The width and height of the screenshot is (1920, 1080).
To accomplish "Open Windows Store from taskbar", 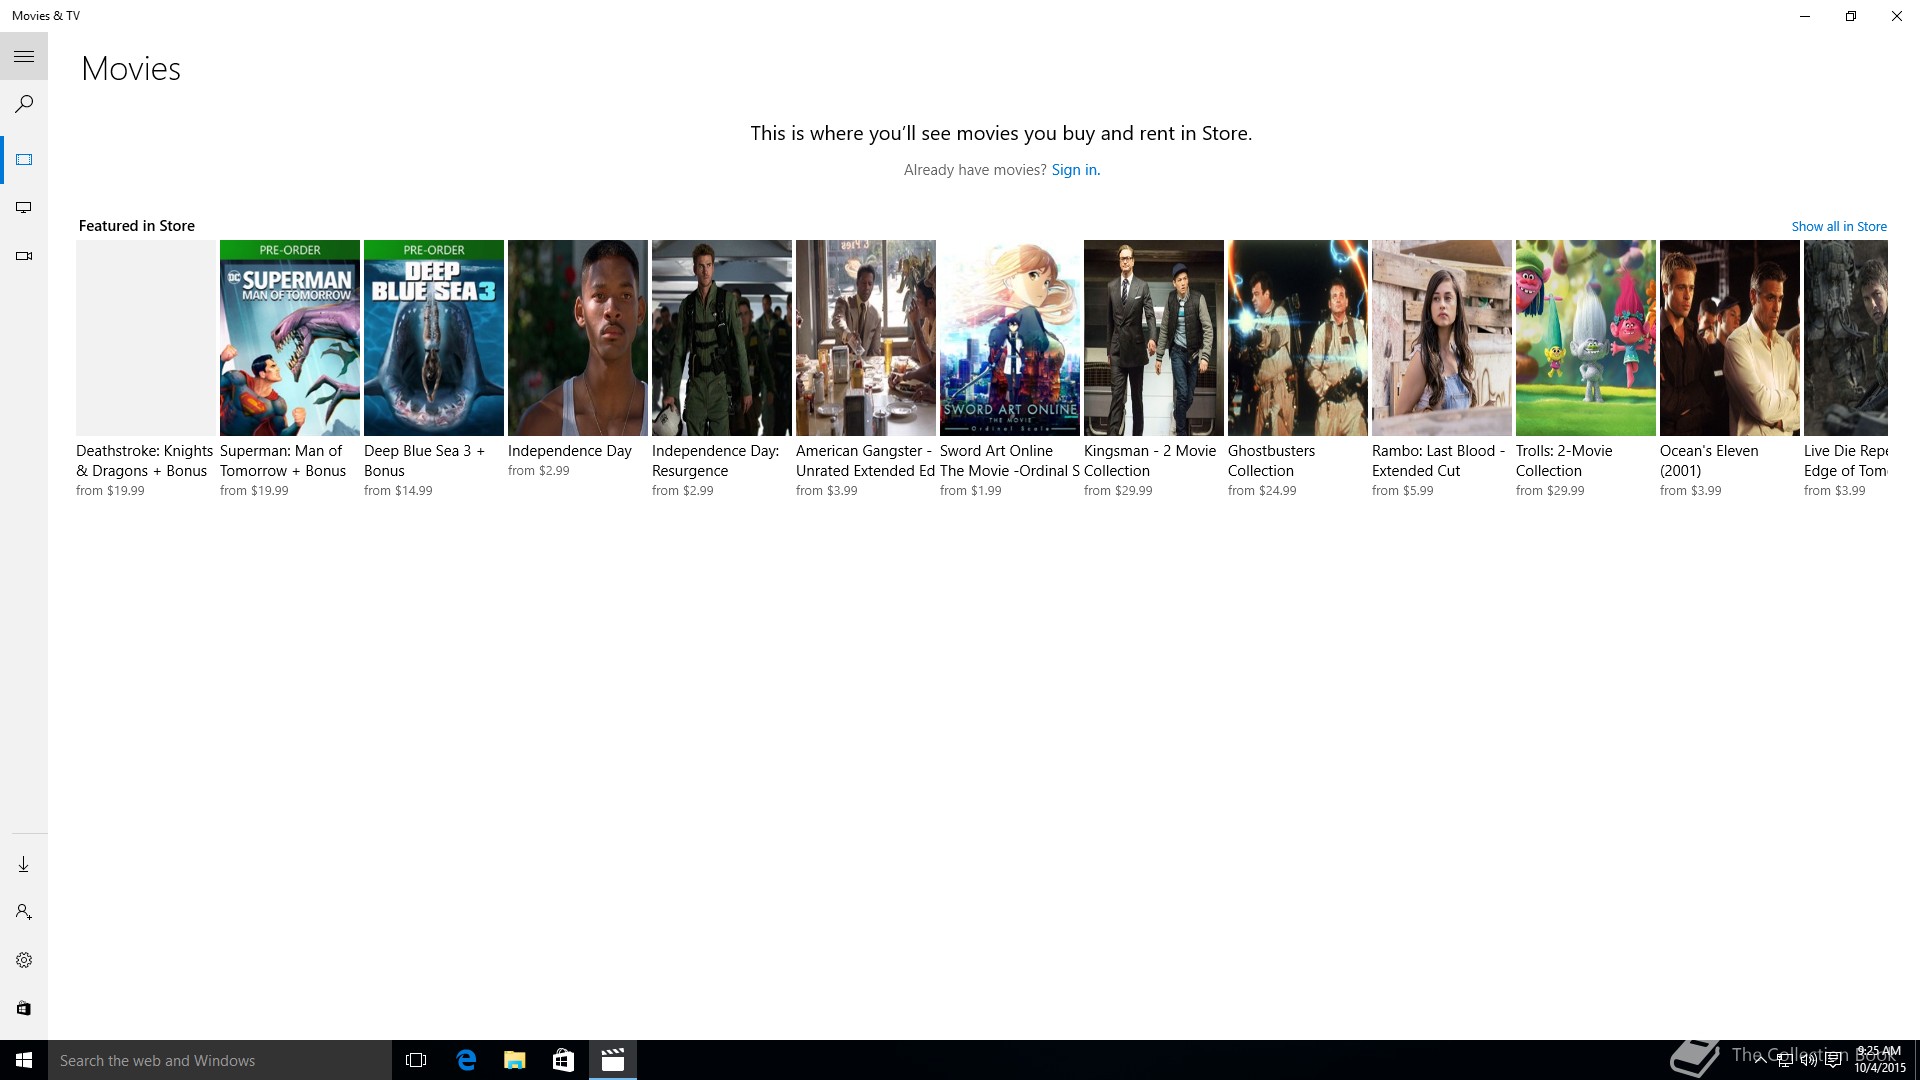I will 563,1060.
